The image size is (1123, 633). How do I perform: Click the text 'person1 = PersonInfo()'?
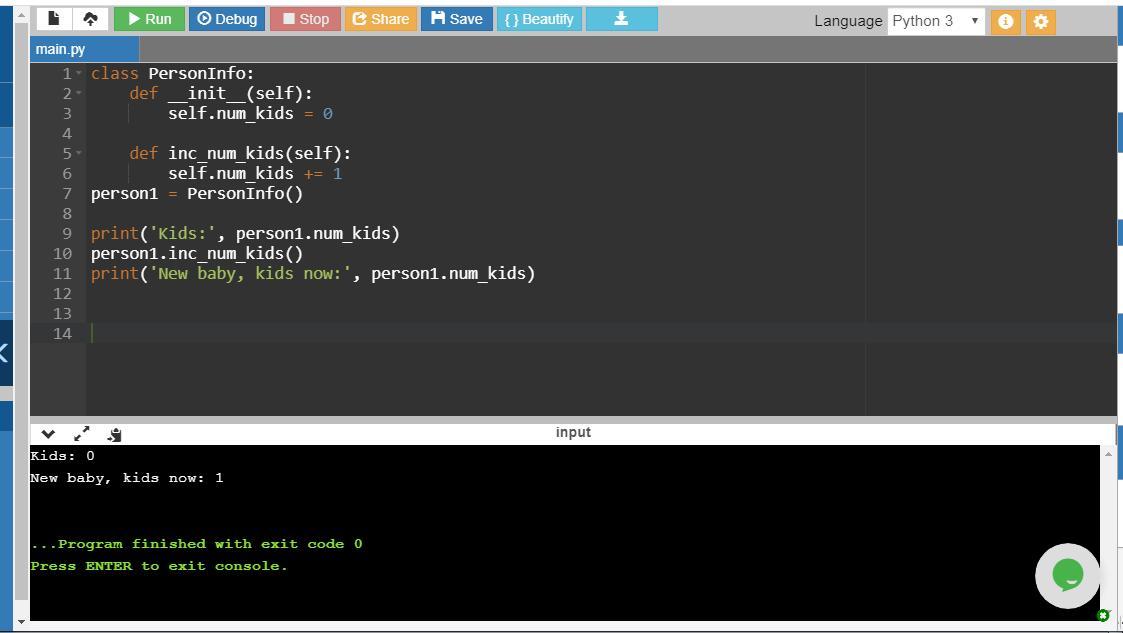pyautogui.click(x=197, y=193)
